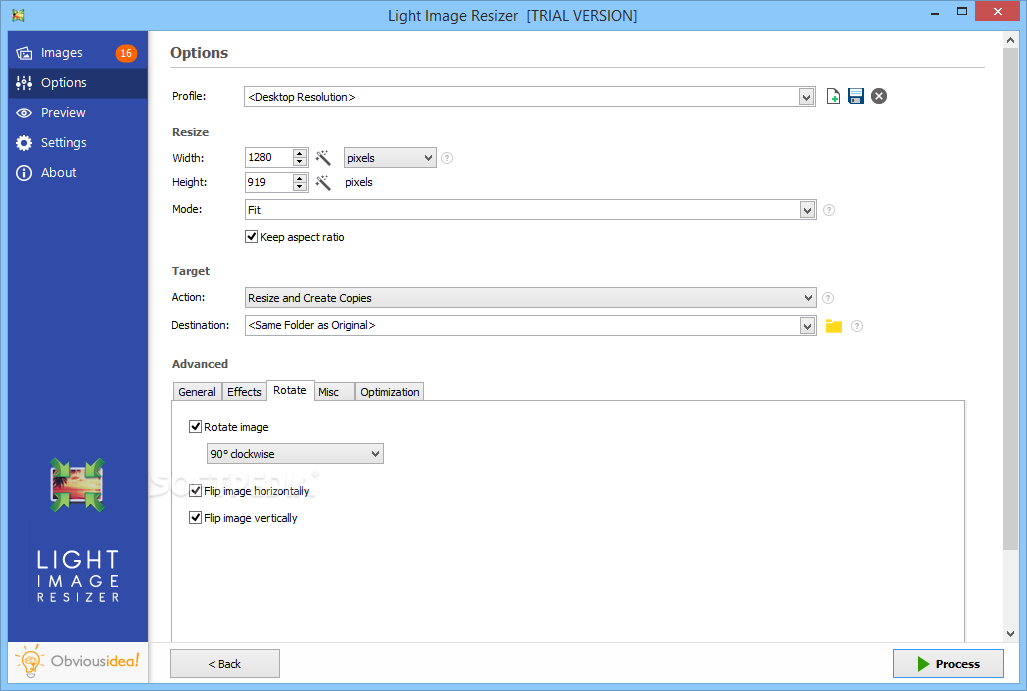Click the vertical scrollbar thumb
Screen dimensions: 1027x691
pos(1011,298)
